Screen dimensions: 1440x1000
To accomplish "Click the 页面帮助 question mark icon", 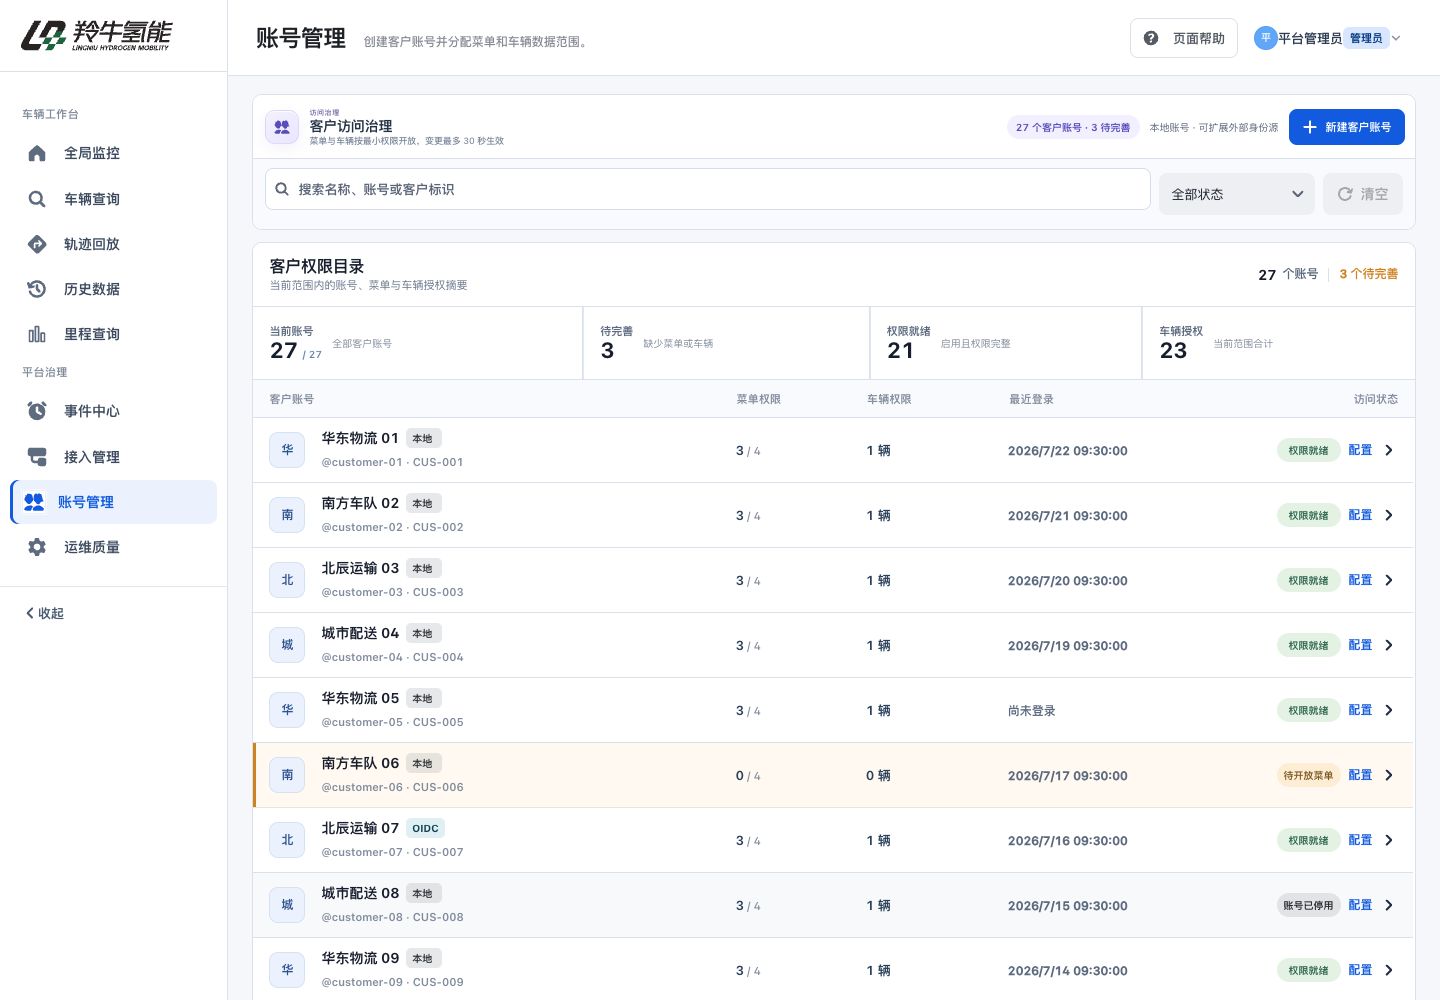I will 1151,38.
